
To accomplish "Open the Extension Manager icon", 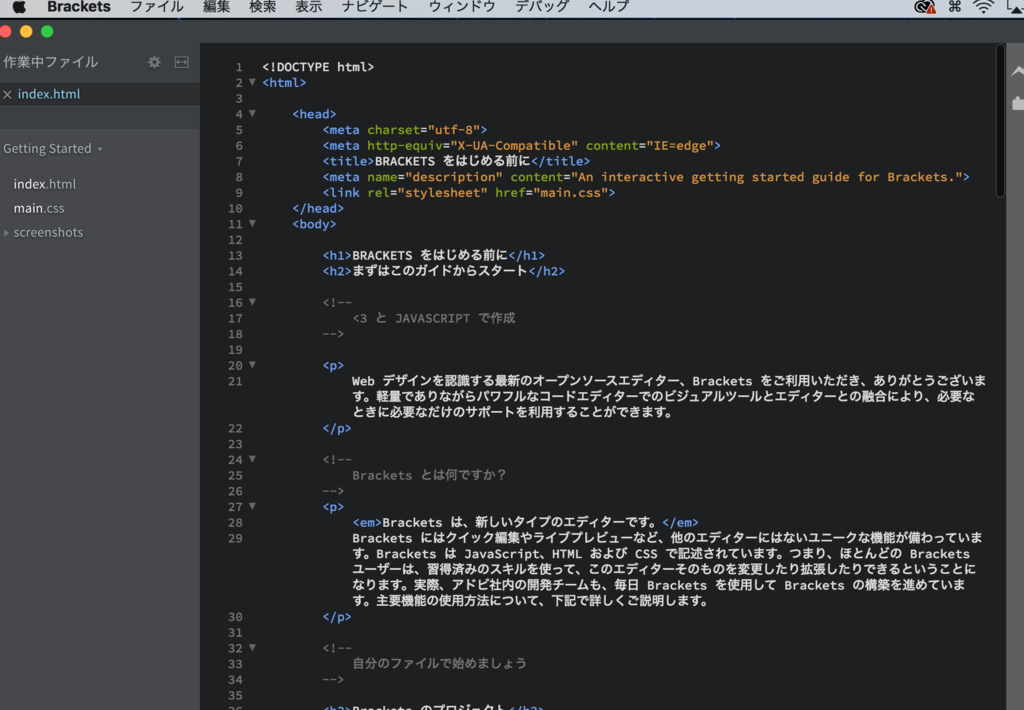I will pos(1017,103).
